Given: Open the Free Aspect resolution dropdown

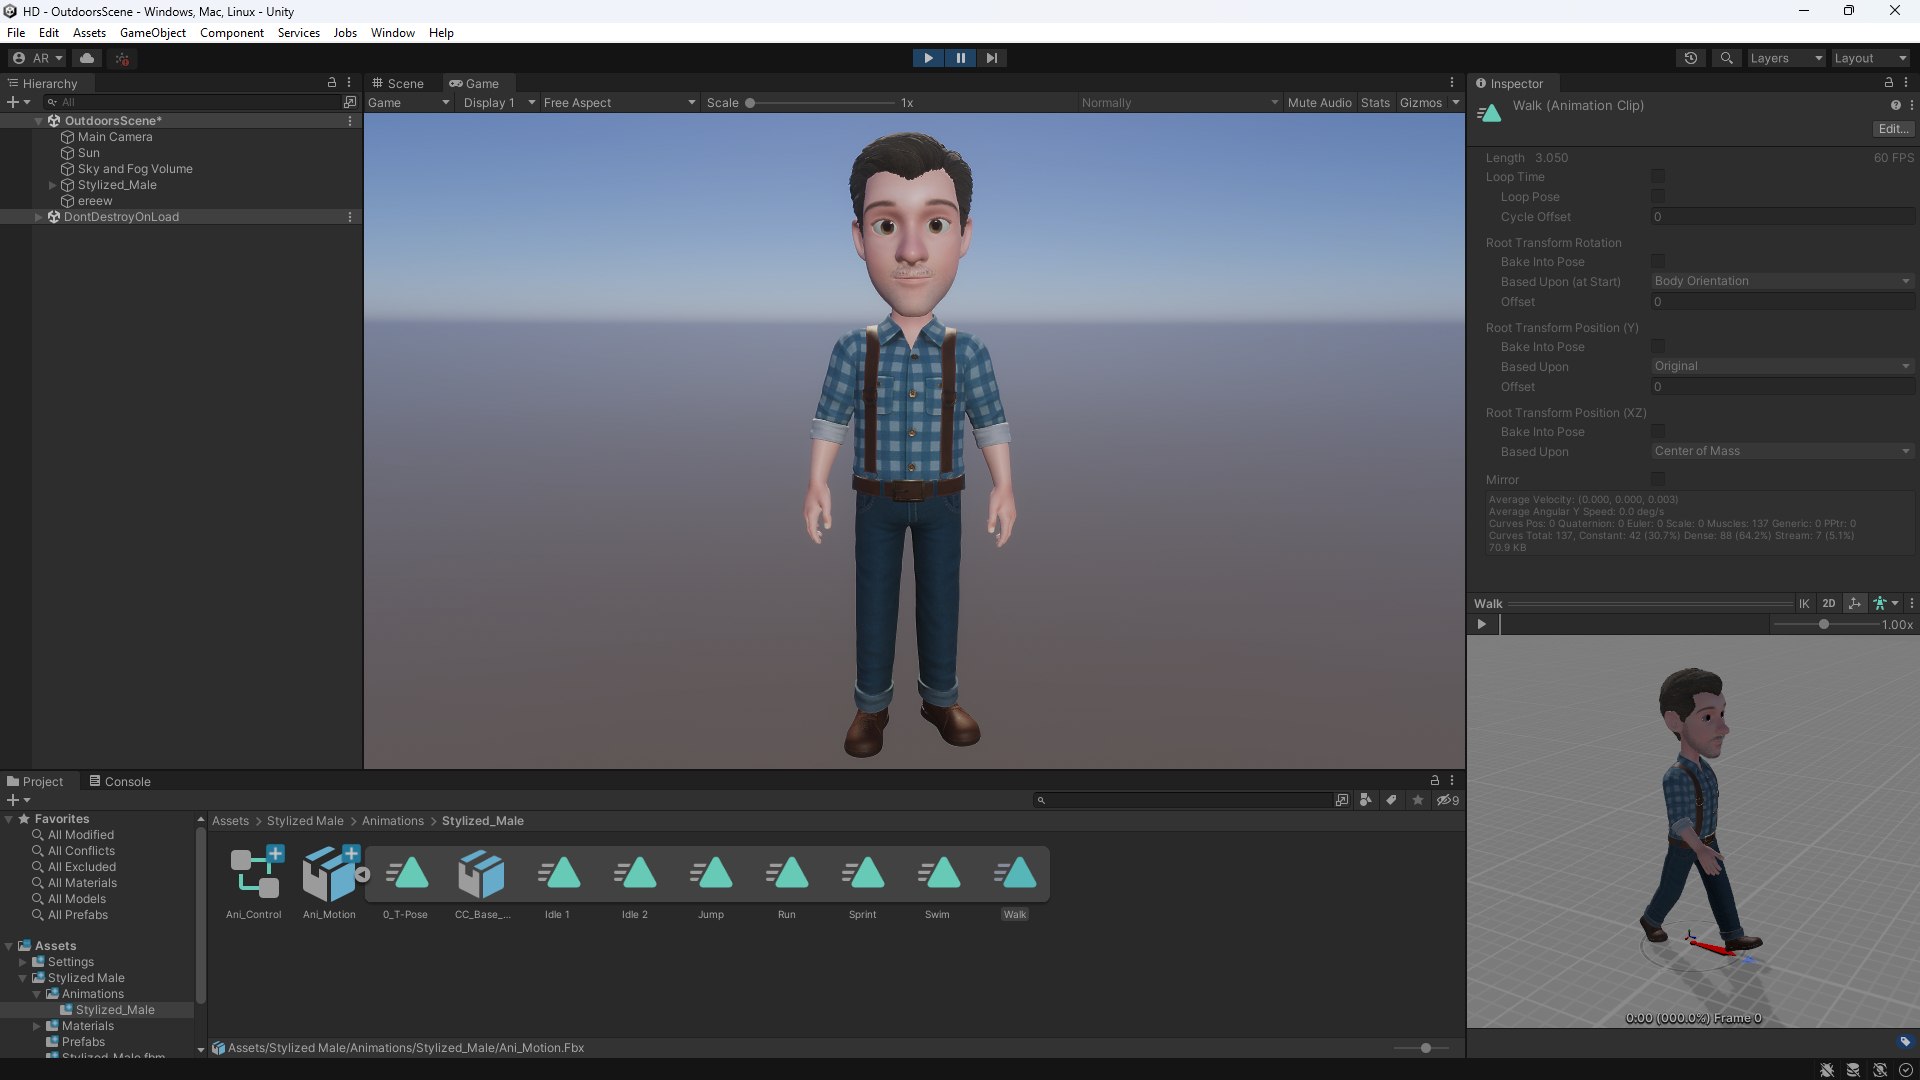Looking at the screenshot, I should tap(619, 103).
